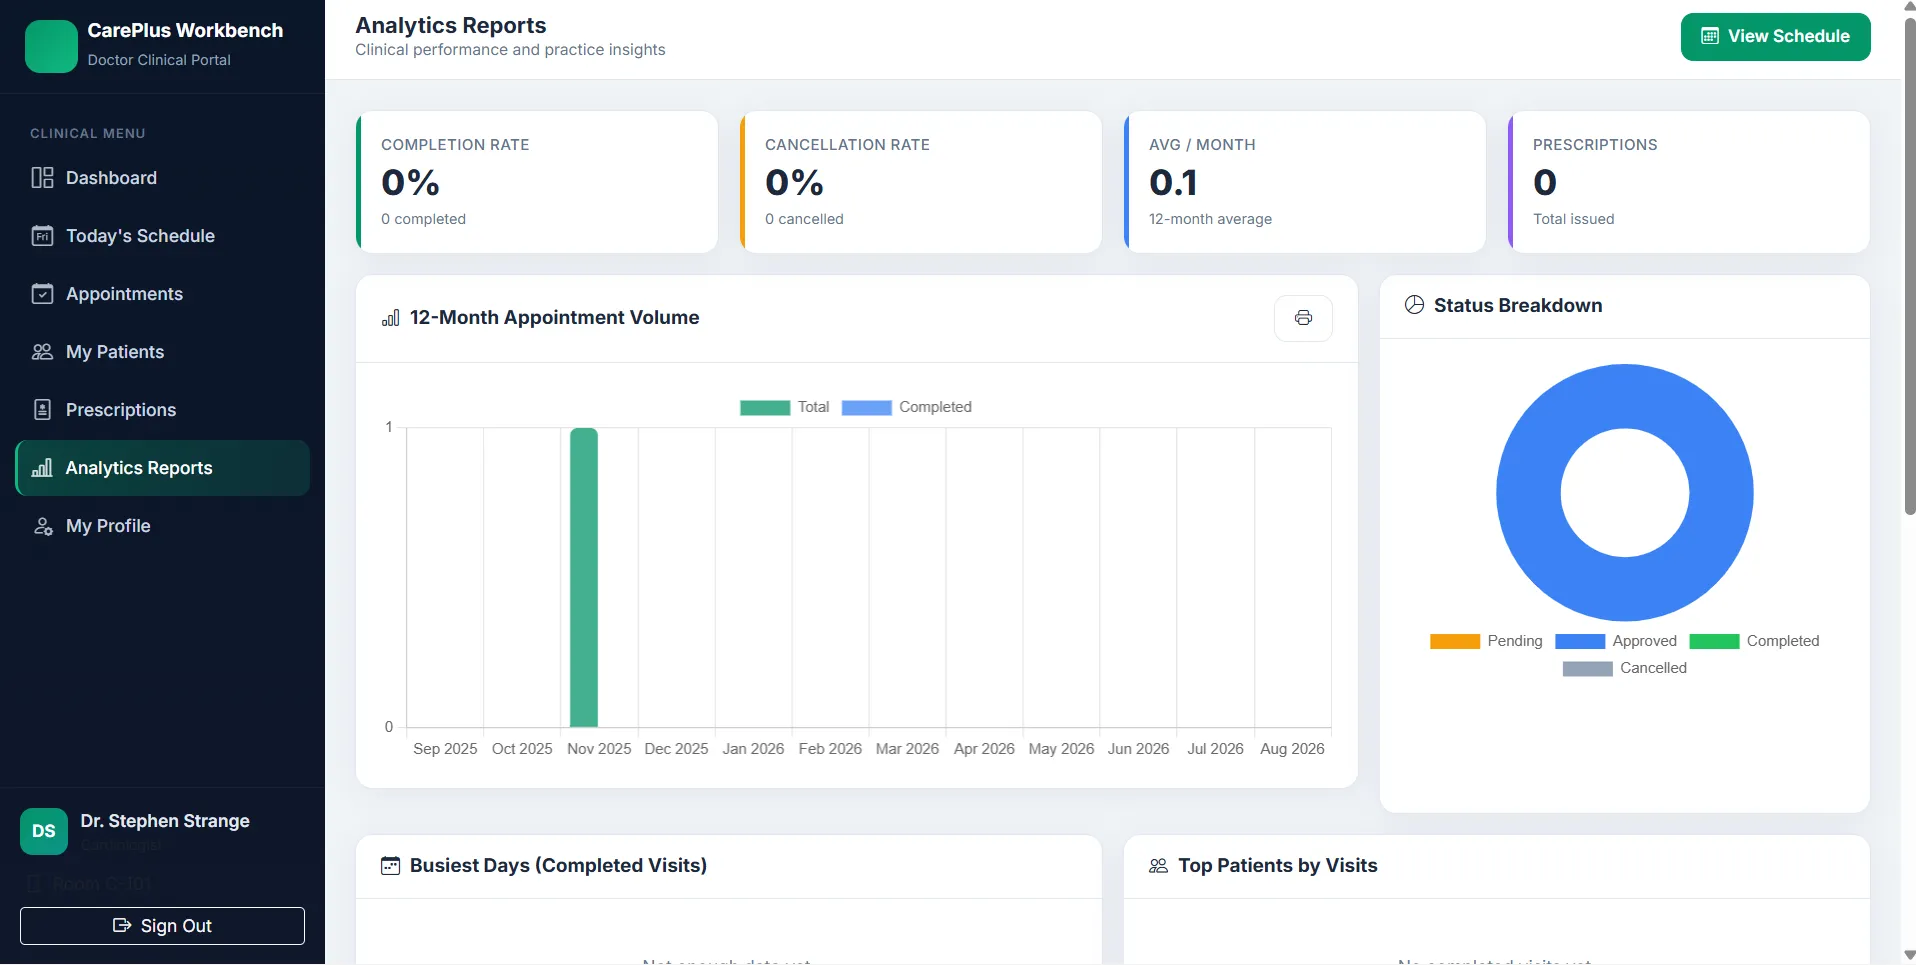Viewport: 1916px width, 965px height.
Task: Navigate to My Patients
Action: [x=162, y=352]
